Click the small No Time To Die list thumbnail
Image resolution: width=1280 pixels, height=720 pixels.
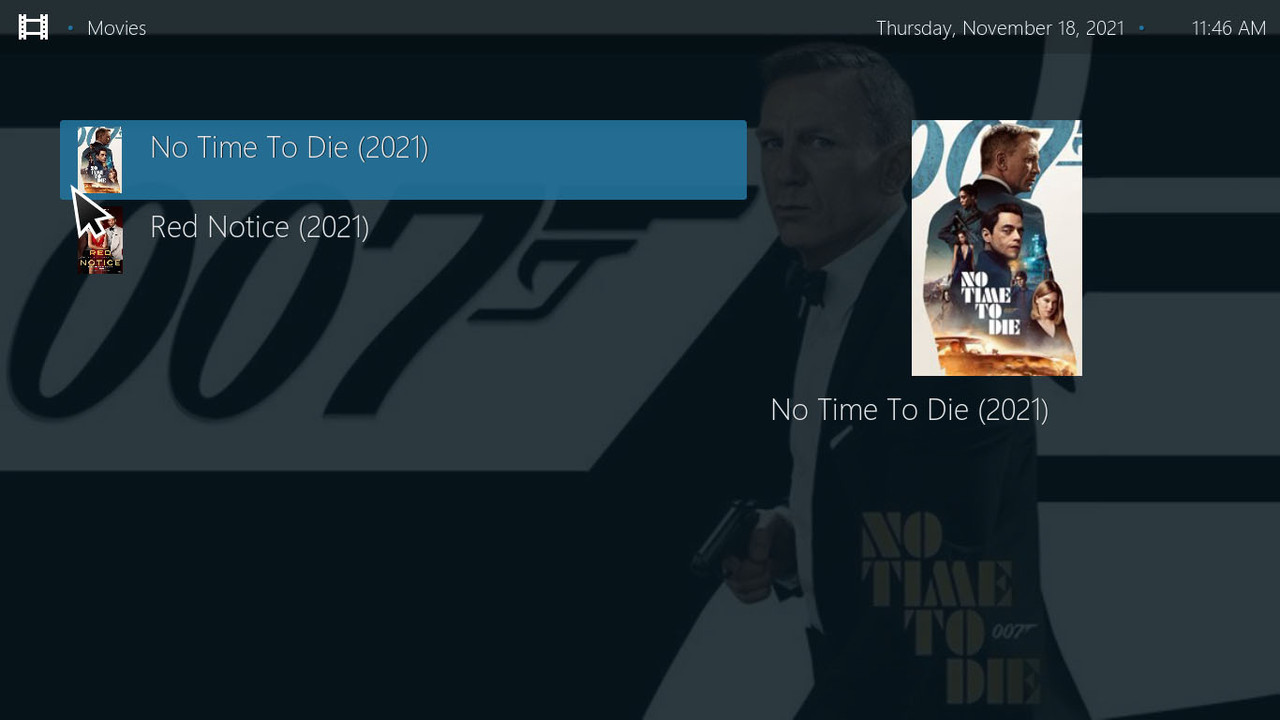point(100,160)
